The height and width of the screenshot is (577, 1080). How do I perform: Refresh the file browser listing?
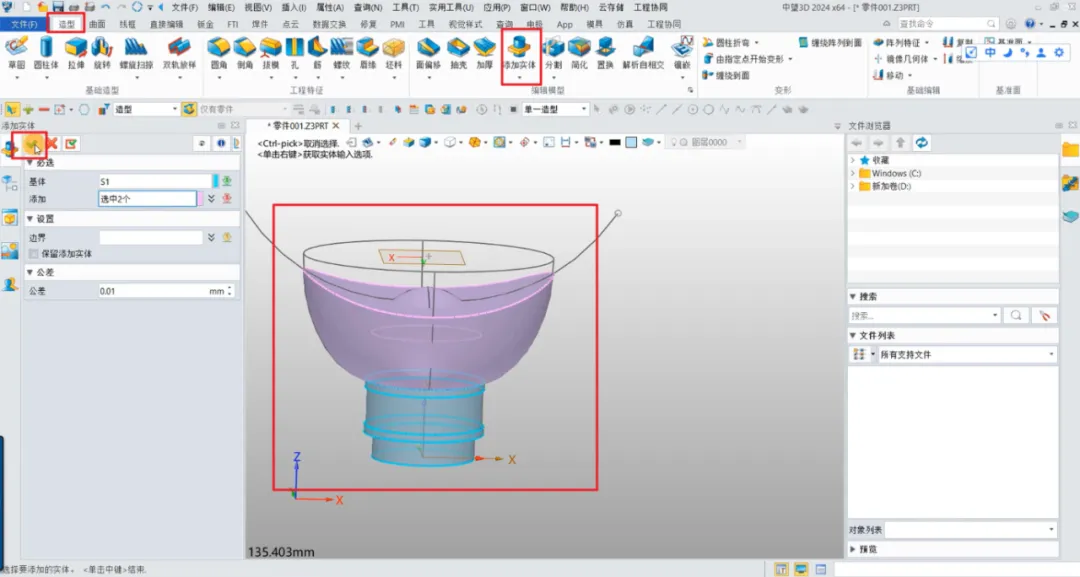[x=921, y=143]
